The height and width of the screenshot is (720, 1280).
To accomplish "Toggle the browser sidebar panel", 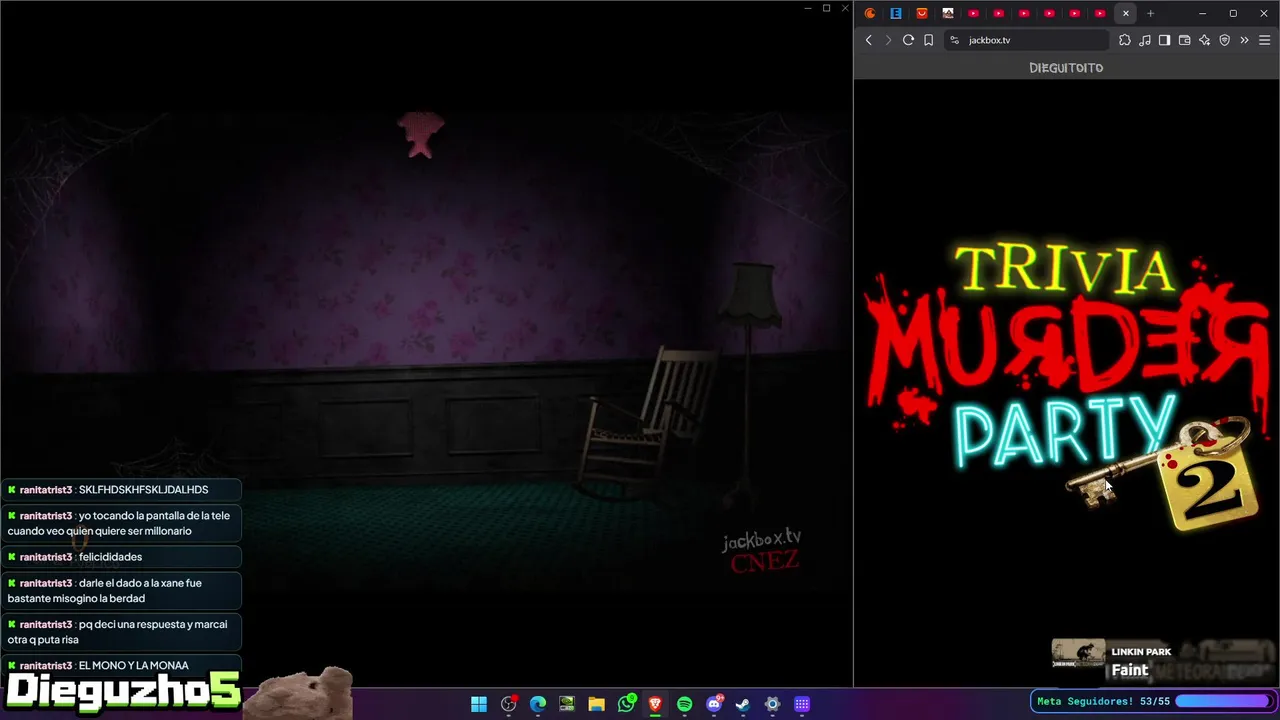I will click(1165, 40).
